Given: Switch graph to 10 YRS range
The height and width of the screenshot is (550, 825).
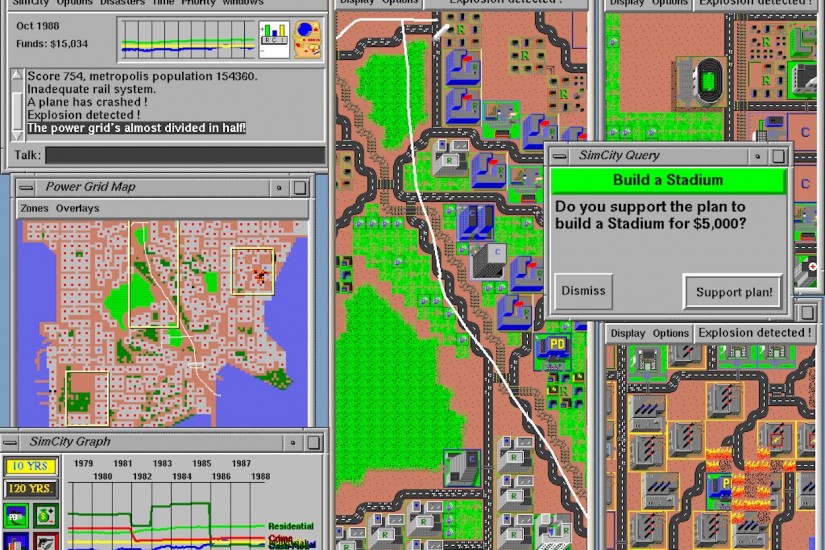Looking at the screenshot, I should click(30, 466).
